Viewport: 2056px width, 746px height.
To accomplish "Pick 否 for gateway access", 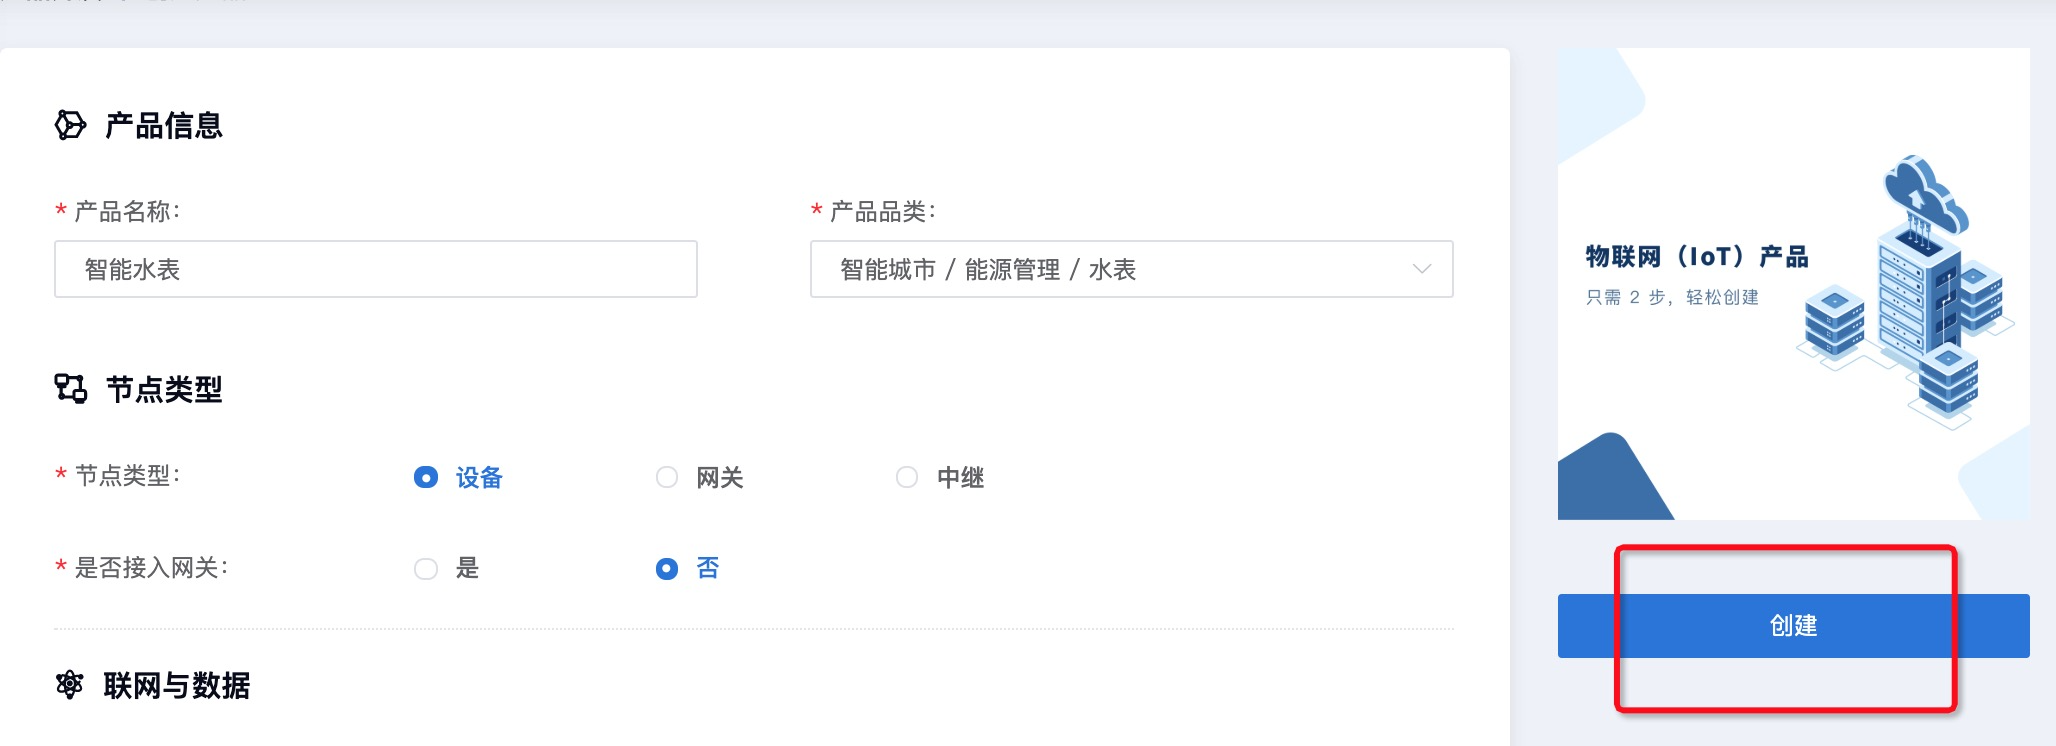I will [x=667, y=569].
